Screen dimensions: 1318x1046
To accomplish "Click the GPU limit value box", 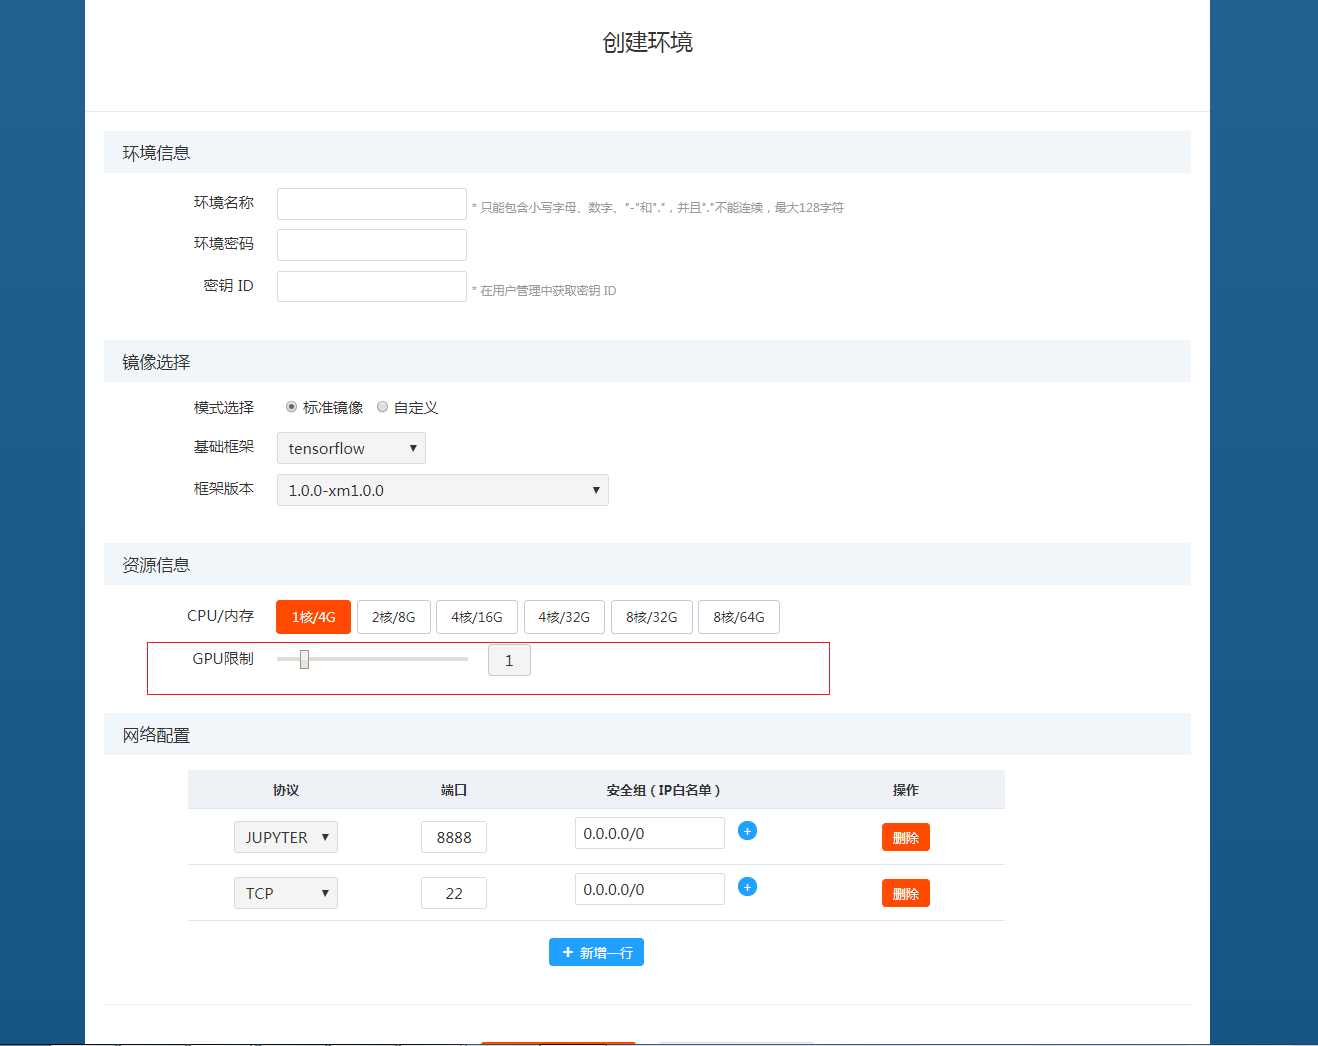I will pyautogui.click(x=509, y=660).
